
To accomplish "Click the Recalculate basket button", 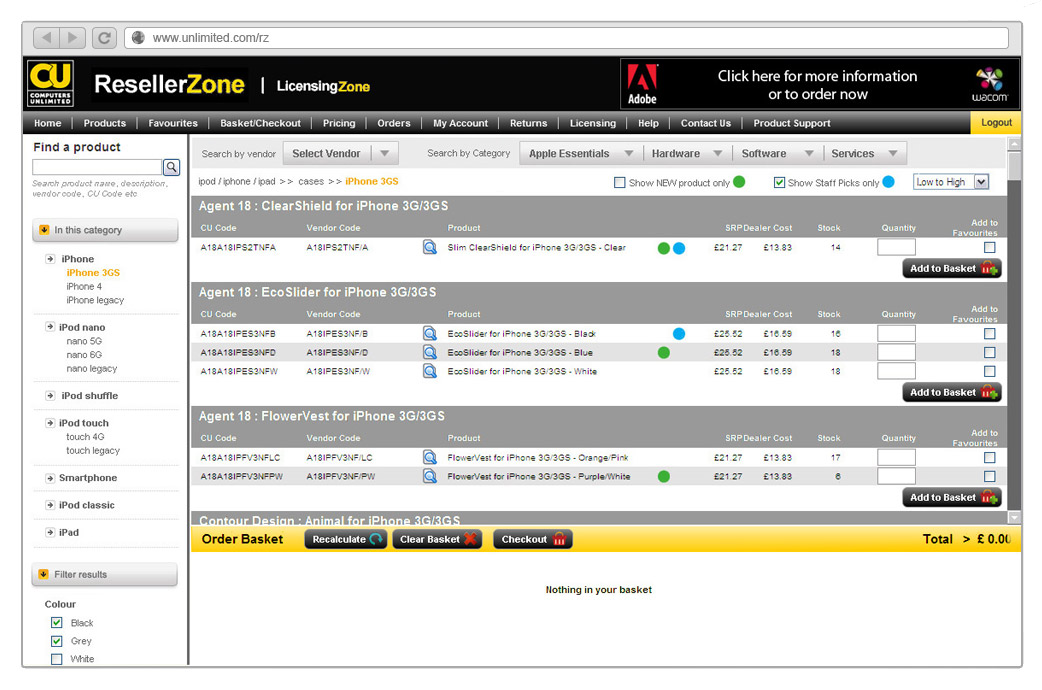I will (346, 539).
